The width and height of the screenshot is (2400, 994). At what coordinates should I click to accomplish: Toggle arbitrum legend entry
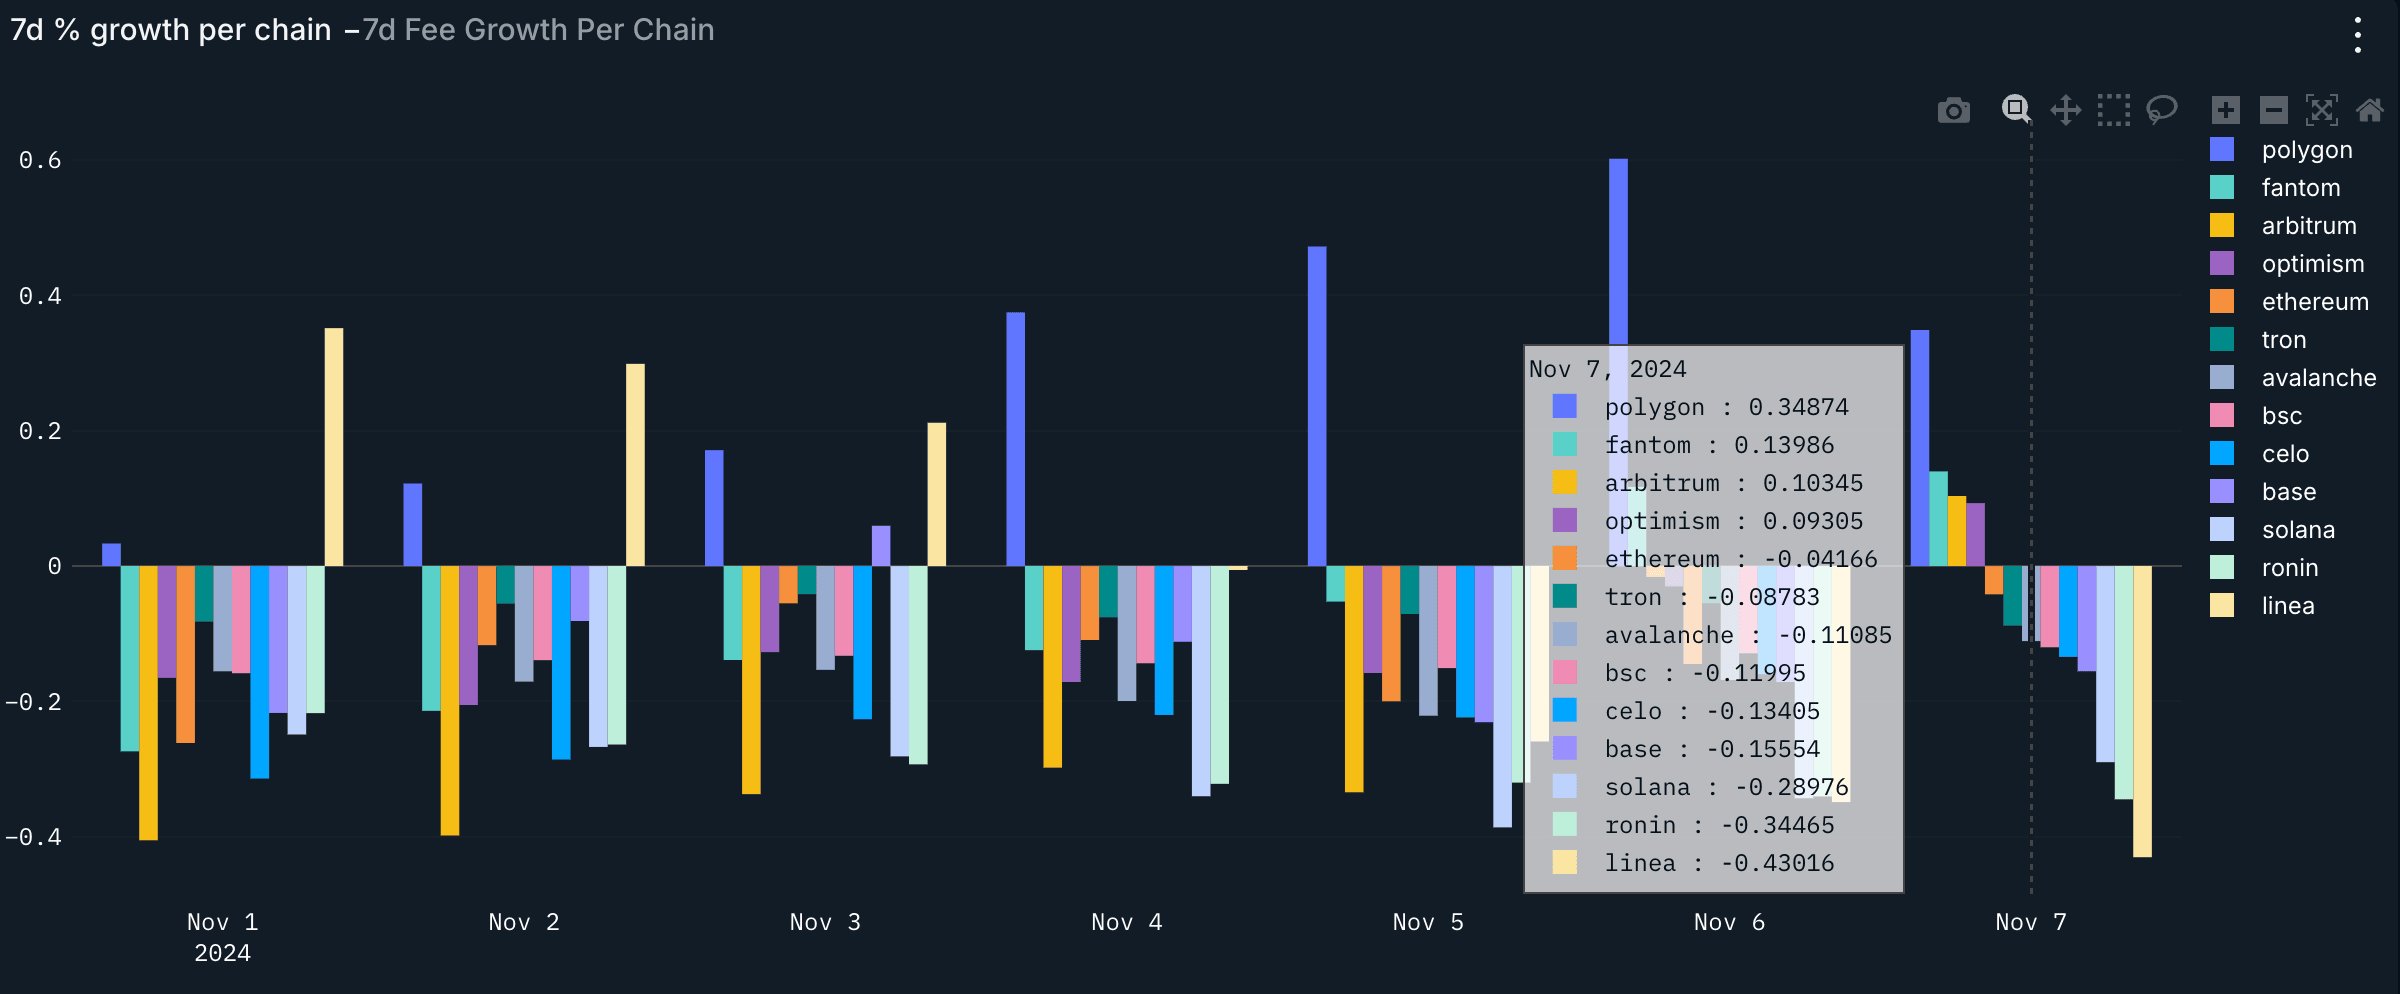point(2308,226)
